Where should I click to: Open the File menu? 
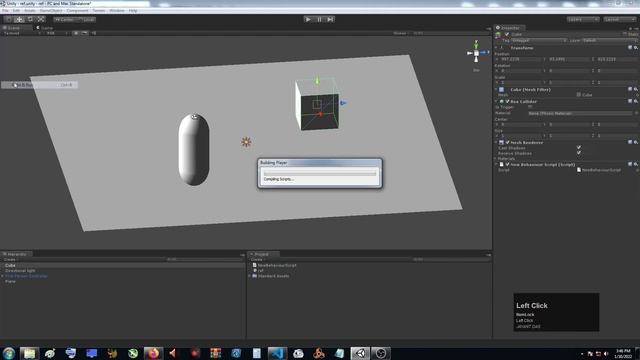[5, 11]
